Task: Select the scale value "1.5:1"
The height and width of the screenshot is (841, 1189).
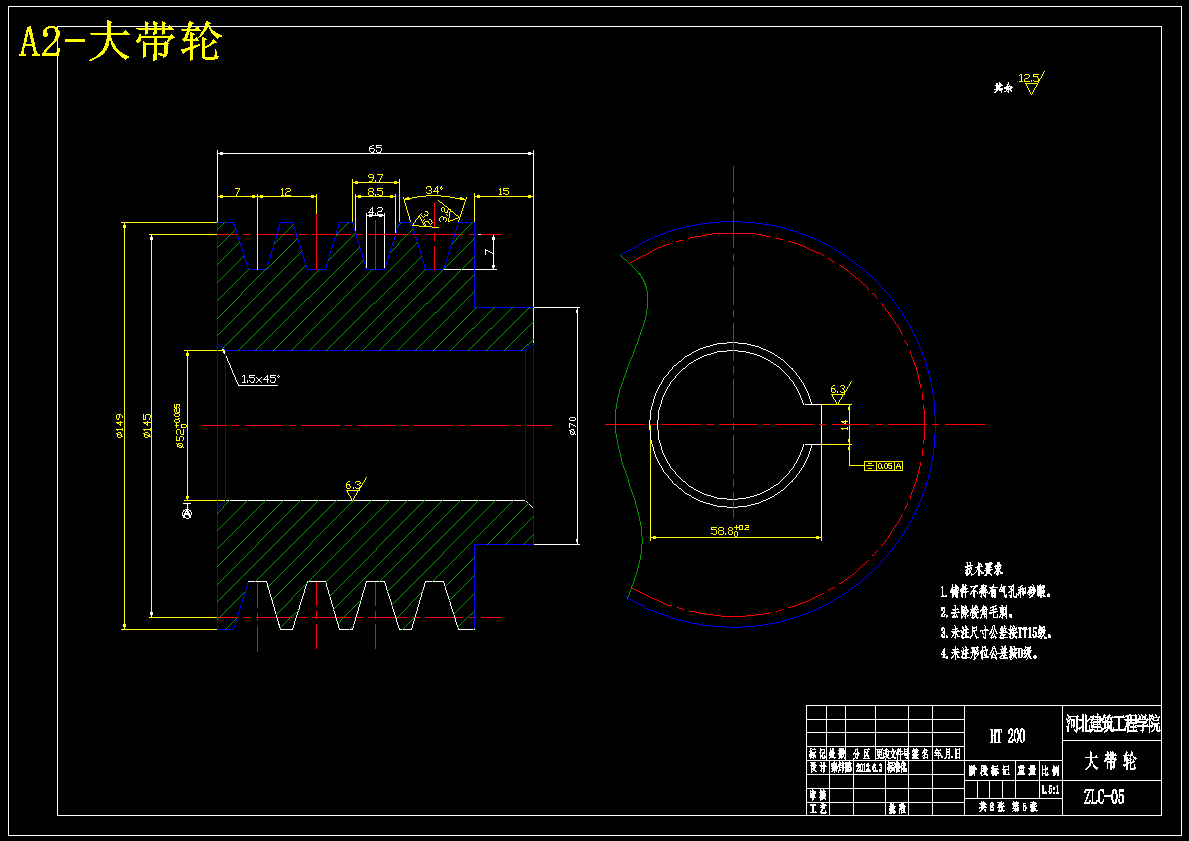Action: [x=1050, y=789]
